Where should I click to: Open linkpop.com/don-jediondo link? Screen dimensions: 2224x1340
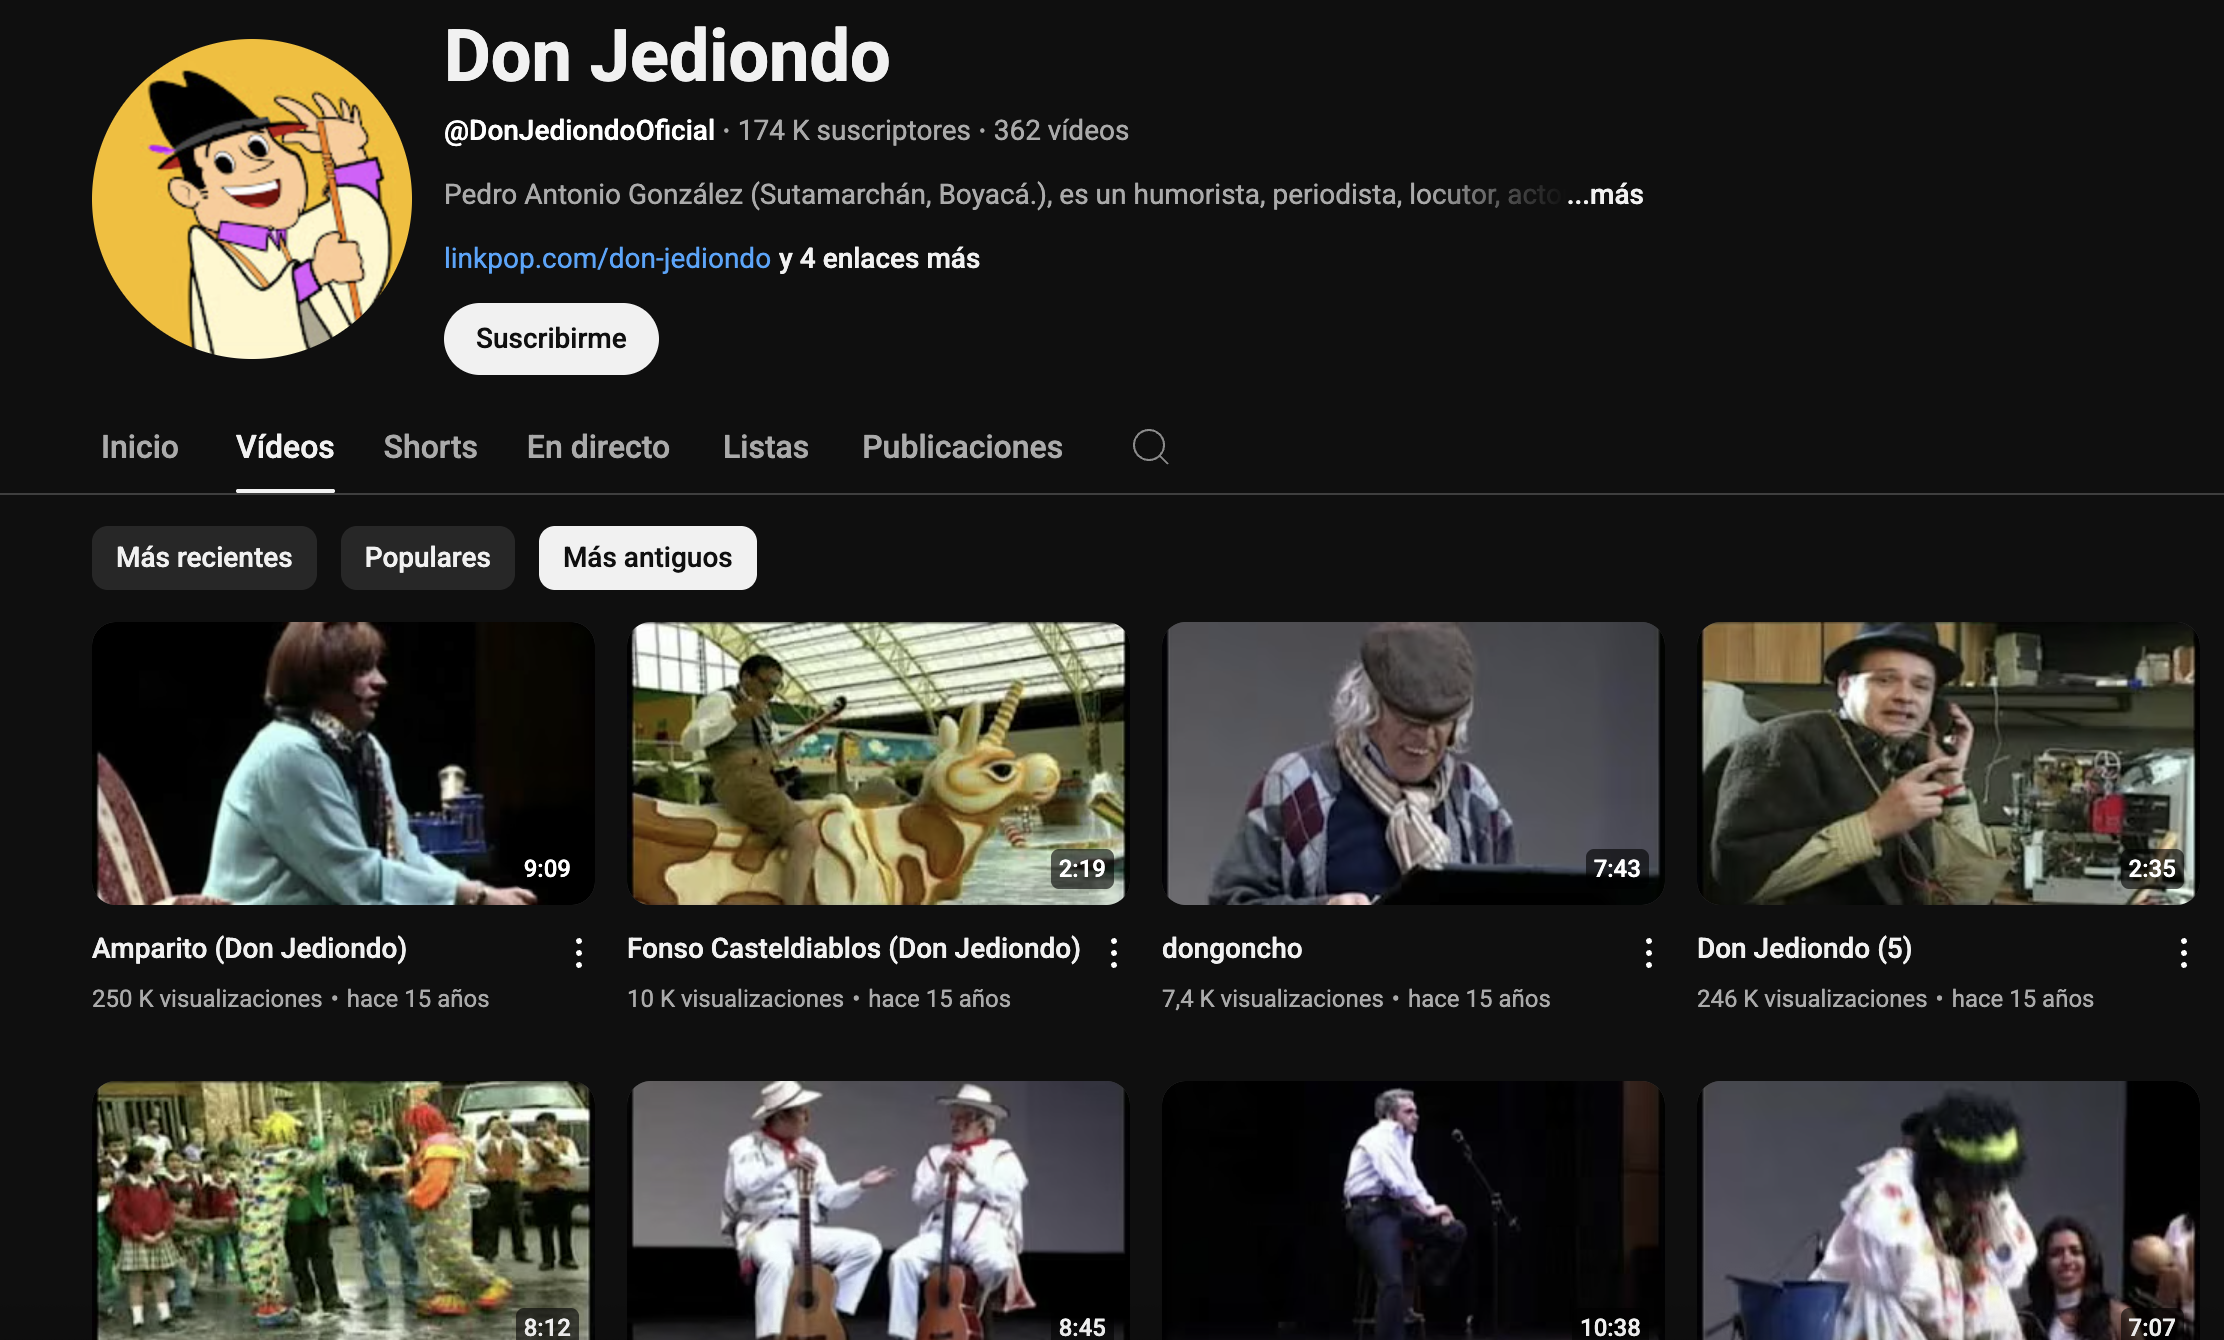pos(607,258)
